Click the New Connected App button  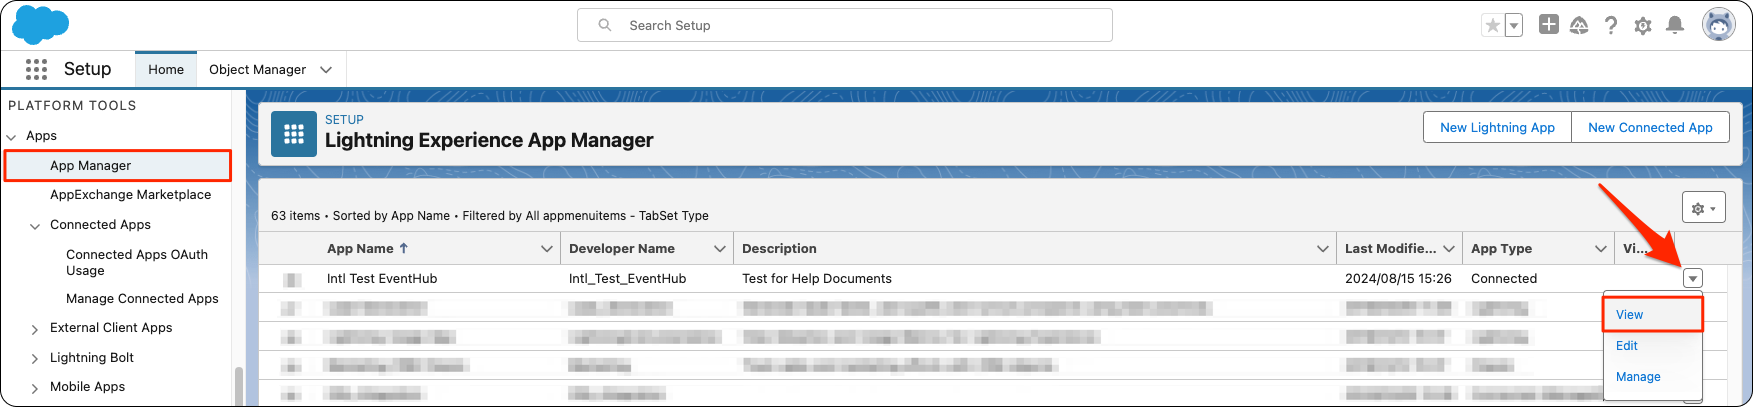(1650, 127)
